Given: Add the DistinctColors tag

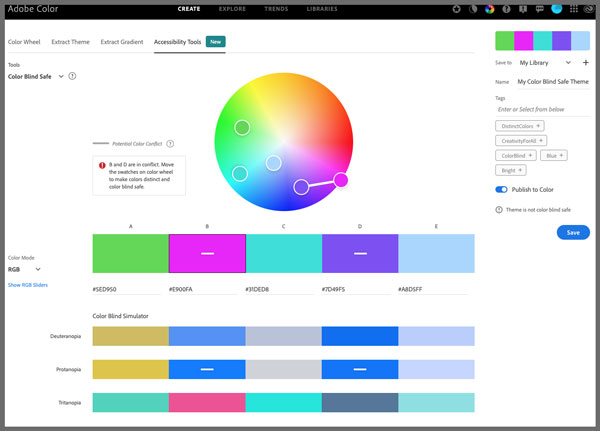Looking at the screenshot, I should pyautogui.click(x=520, y=126).
